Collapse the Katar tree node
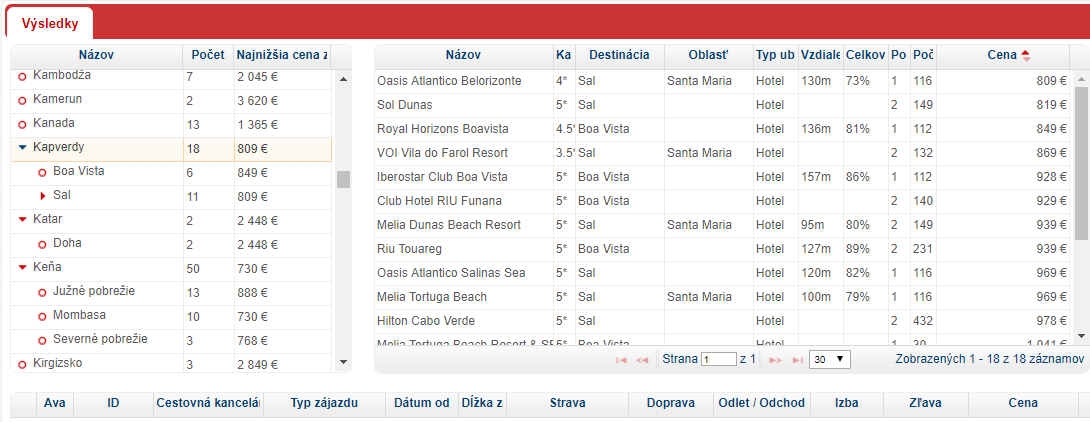The image size is (1090, 422). [x=22, y=220]
